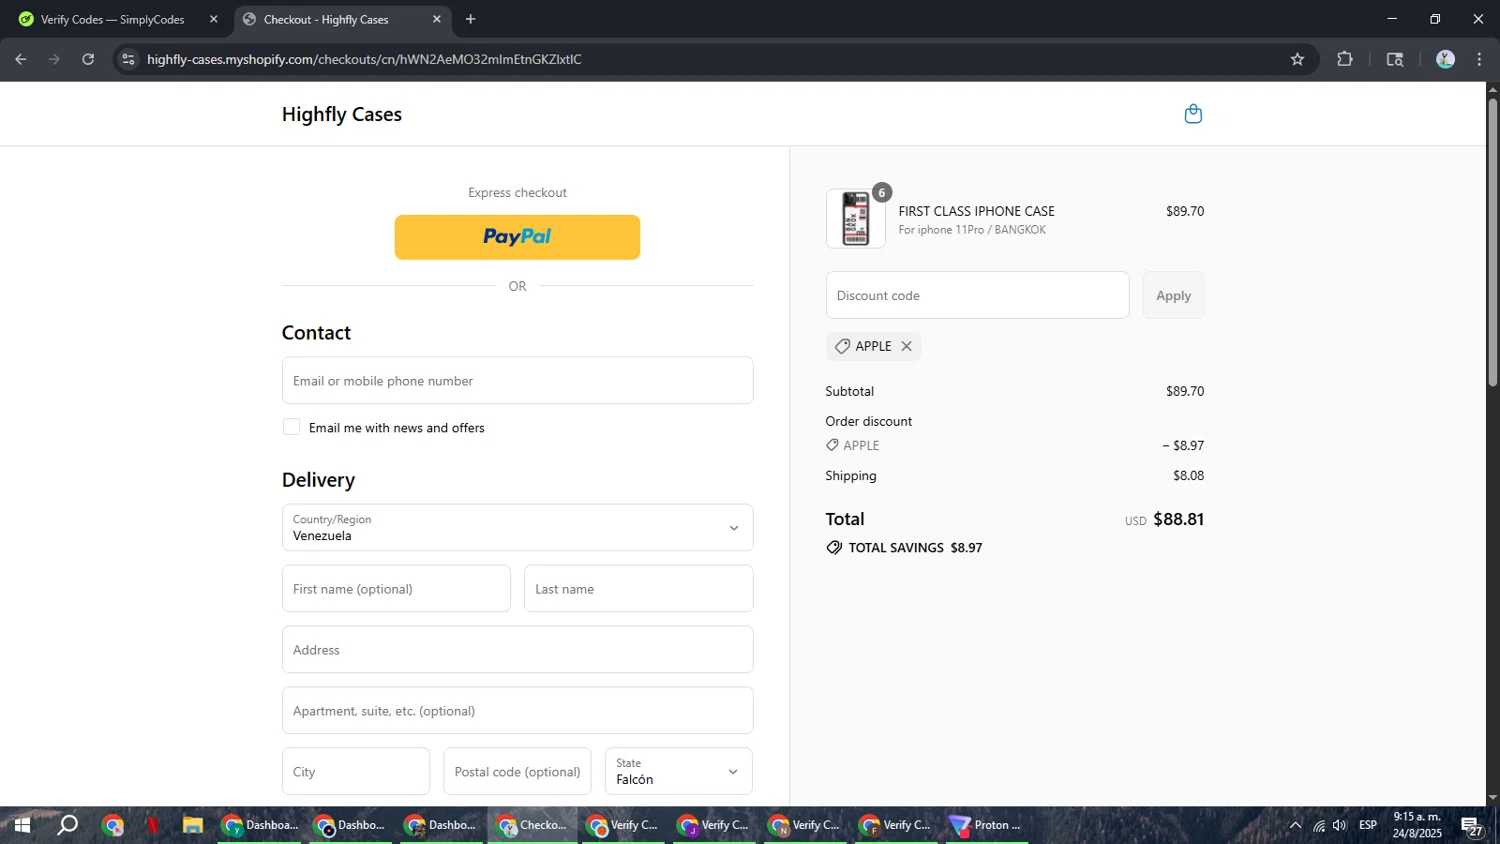1500x844 pixels.
Task: Click the ESP language indicator
Action: click(x=1368, y=825)
